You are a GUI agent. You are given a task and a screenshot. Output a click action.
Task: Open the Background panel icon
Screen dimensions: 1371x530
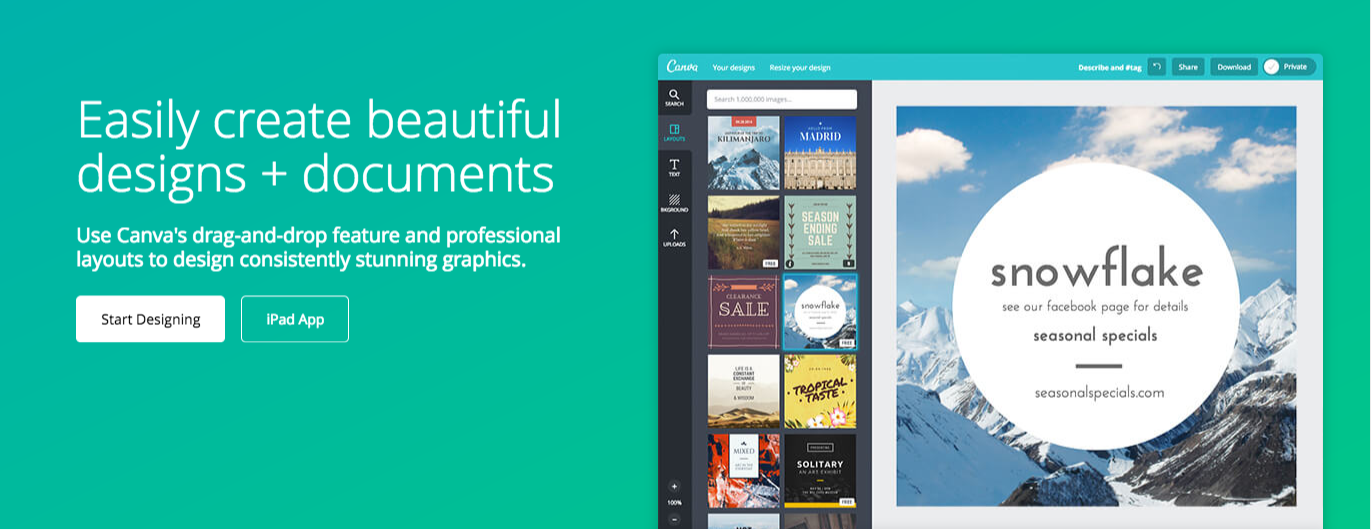674,203
